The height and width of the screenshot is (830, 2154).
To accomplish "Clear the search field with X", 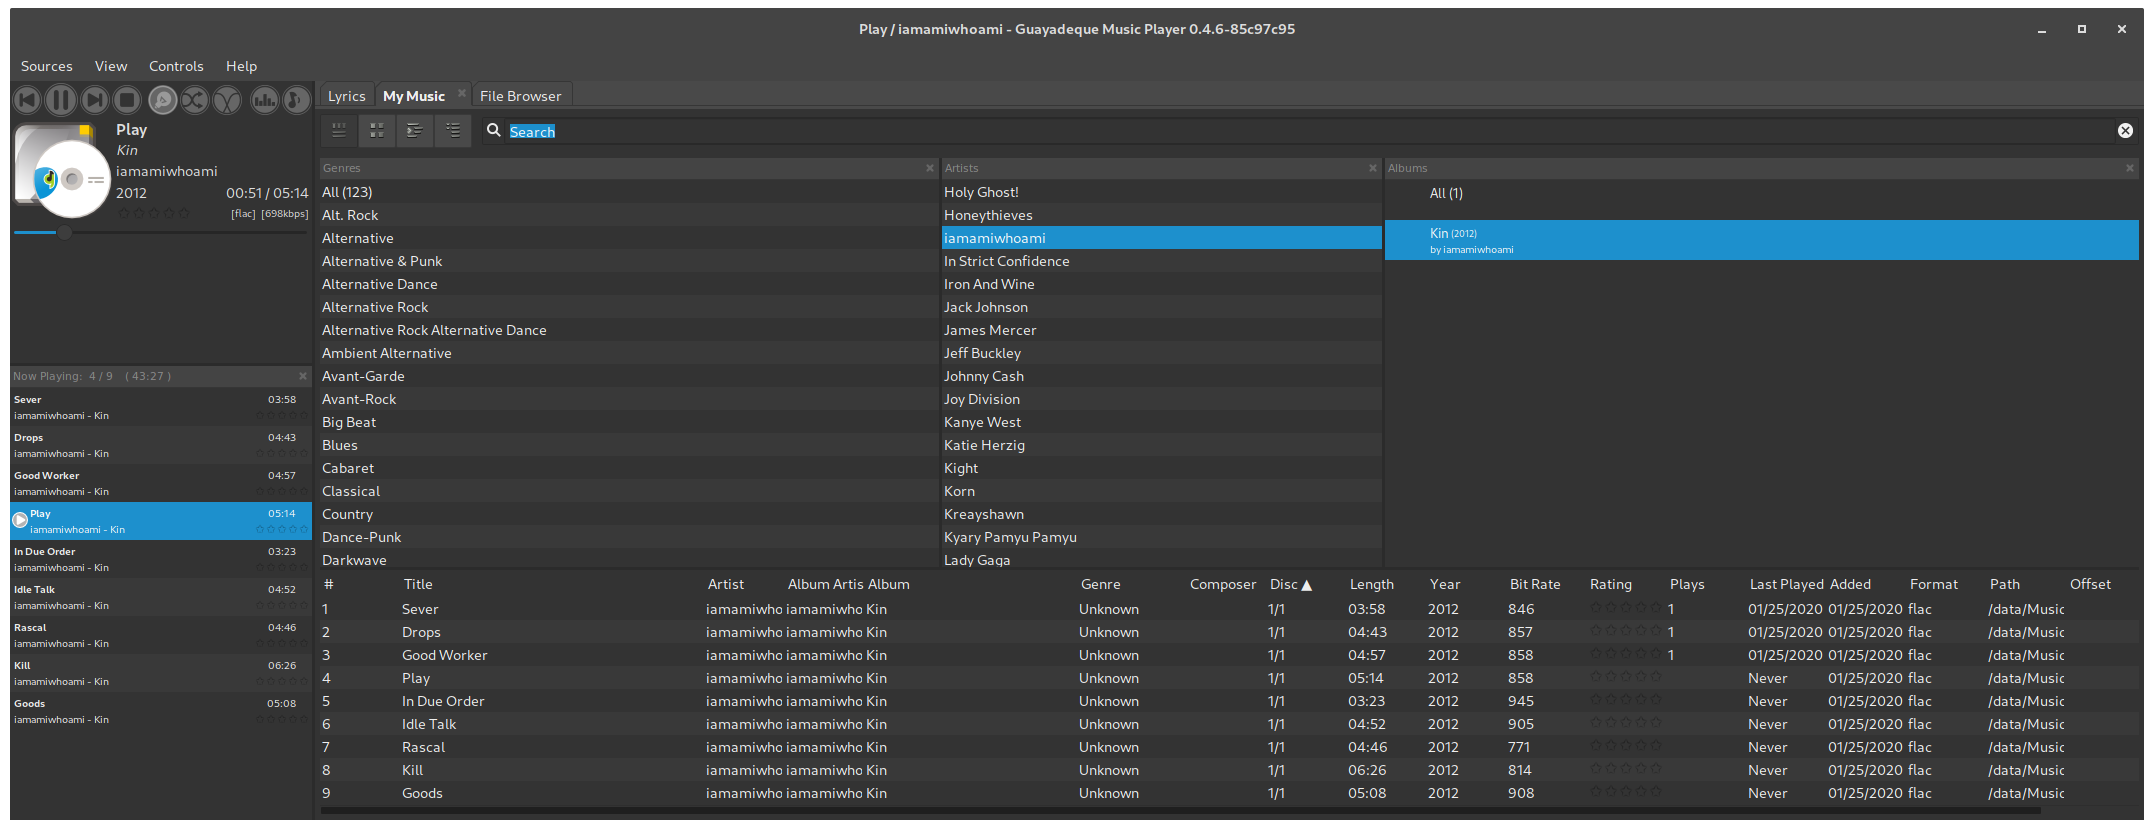I will (x=2125, y=131).
